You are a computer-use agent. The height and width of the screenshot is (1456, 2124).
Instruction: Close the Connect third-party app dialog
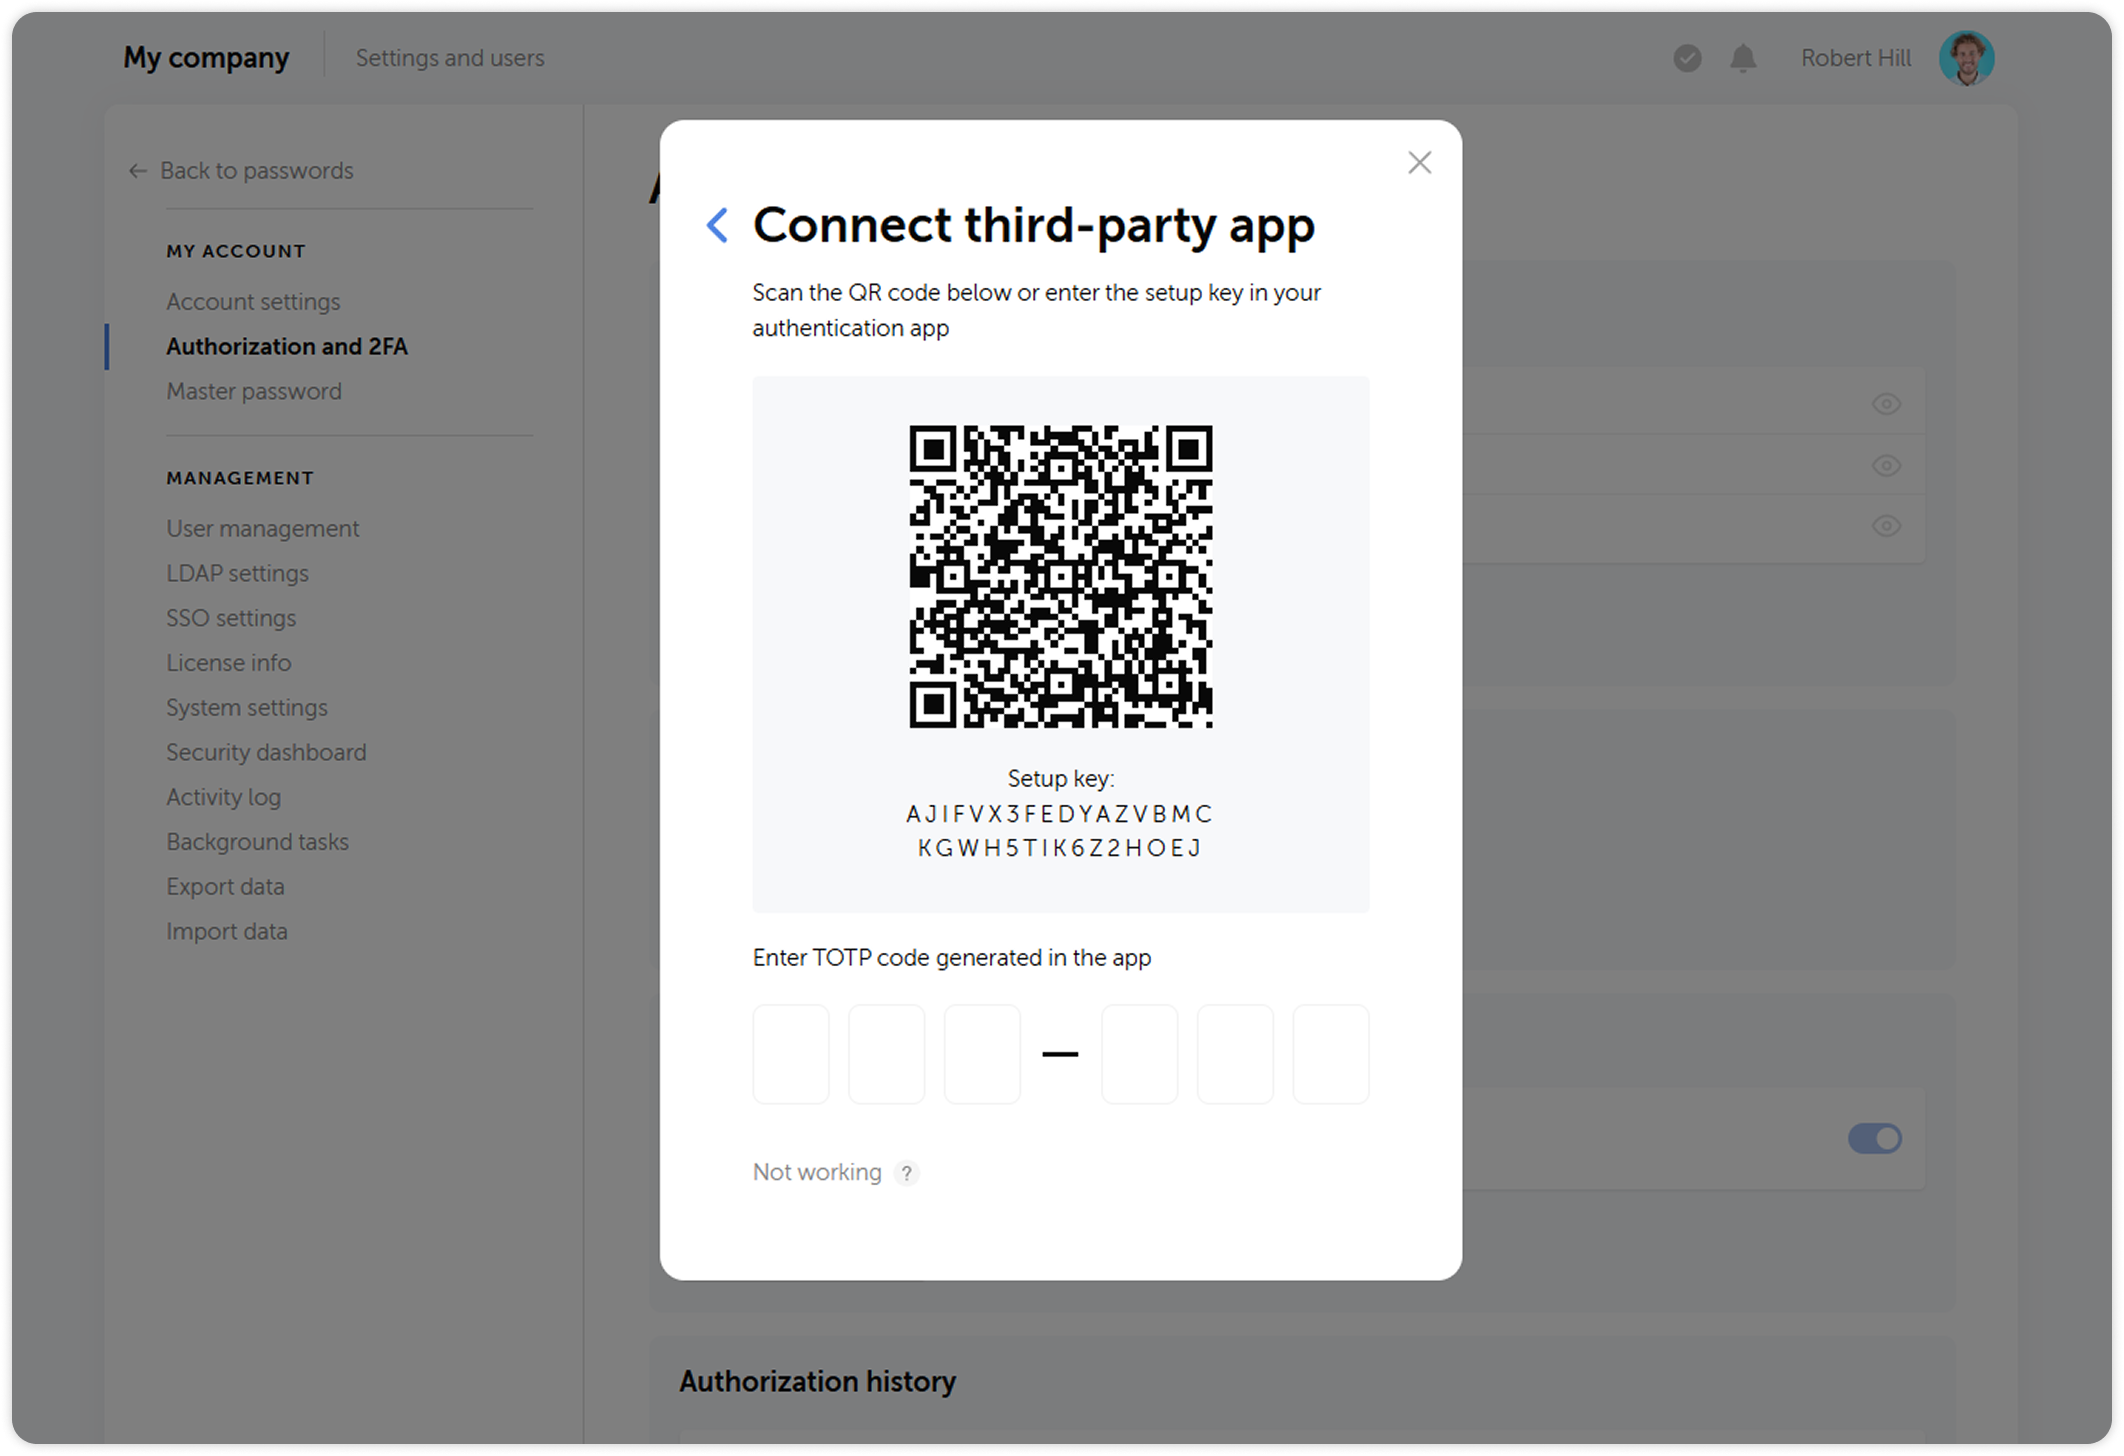pyautogui.click(x=1419, y=163)
